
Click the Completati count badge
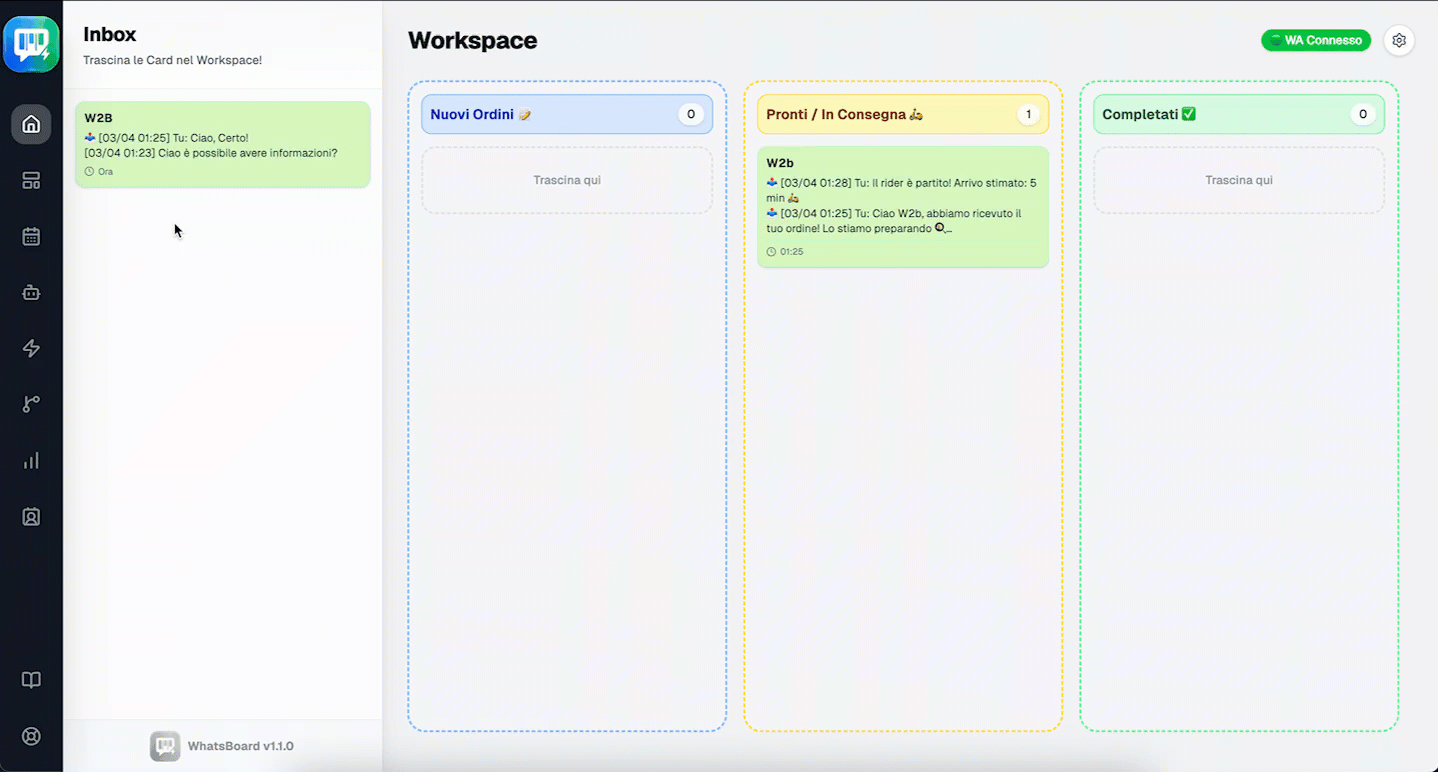[x=1363, y=114]
